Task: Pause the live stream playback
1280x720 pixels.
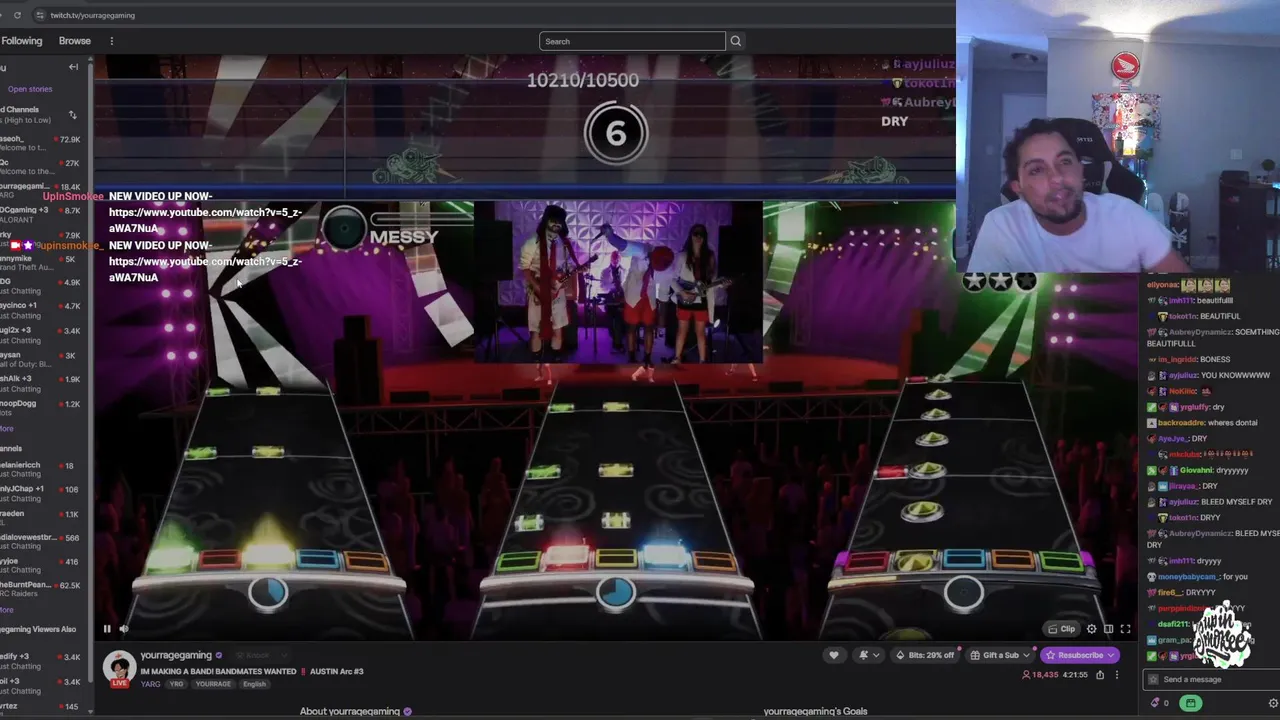Action: point(107,629)
